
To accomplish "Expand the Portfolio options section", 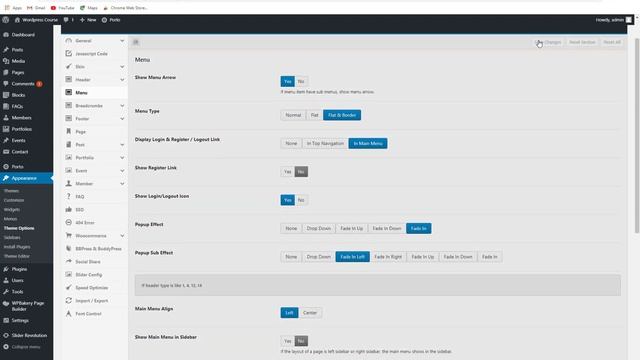I will [95, 158].
